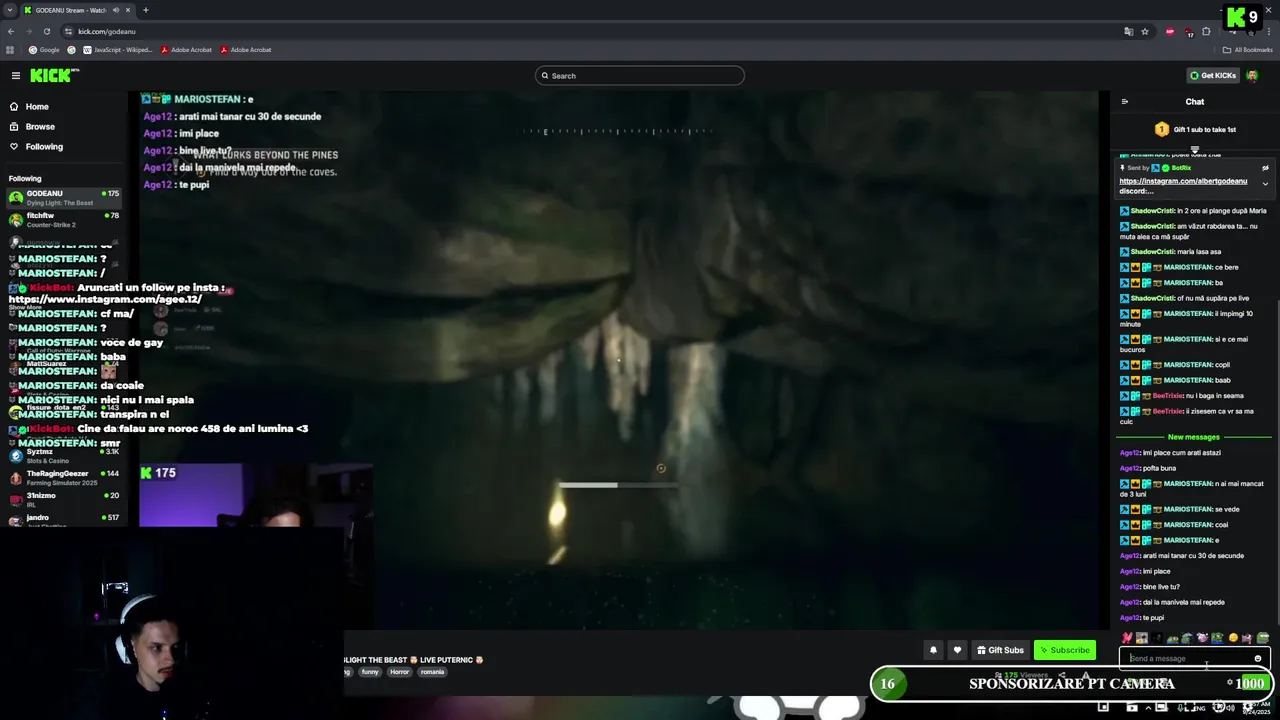
Task: Mute the GODEANU Stream tab audio
Action: [x=116, y=10]
